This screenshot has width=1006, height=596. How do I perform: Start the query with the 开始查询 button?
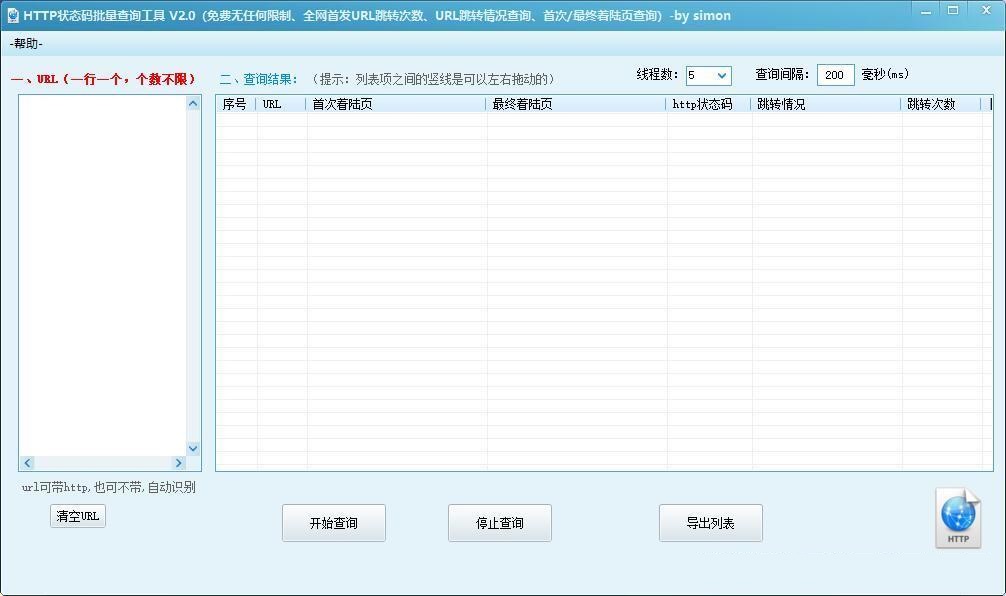tap(334, 523)
